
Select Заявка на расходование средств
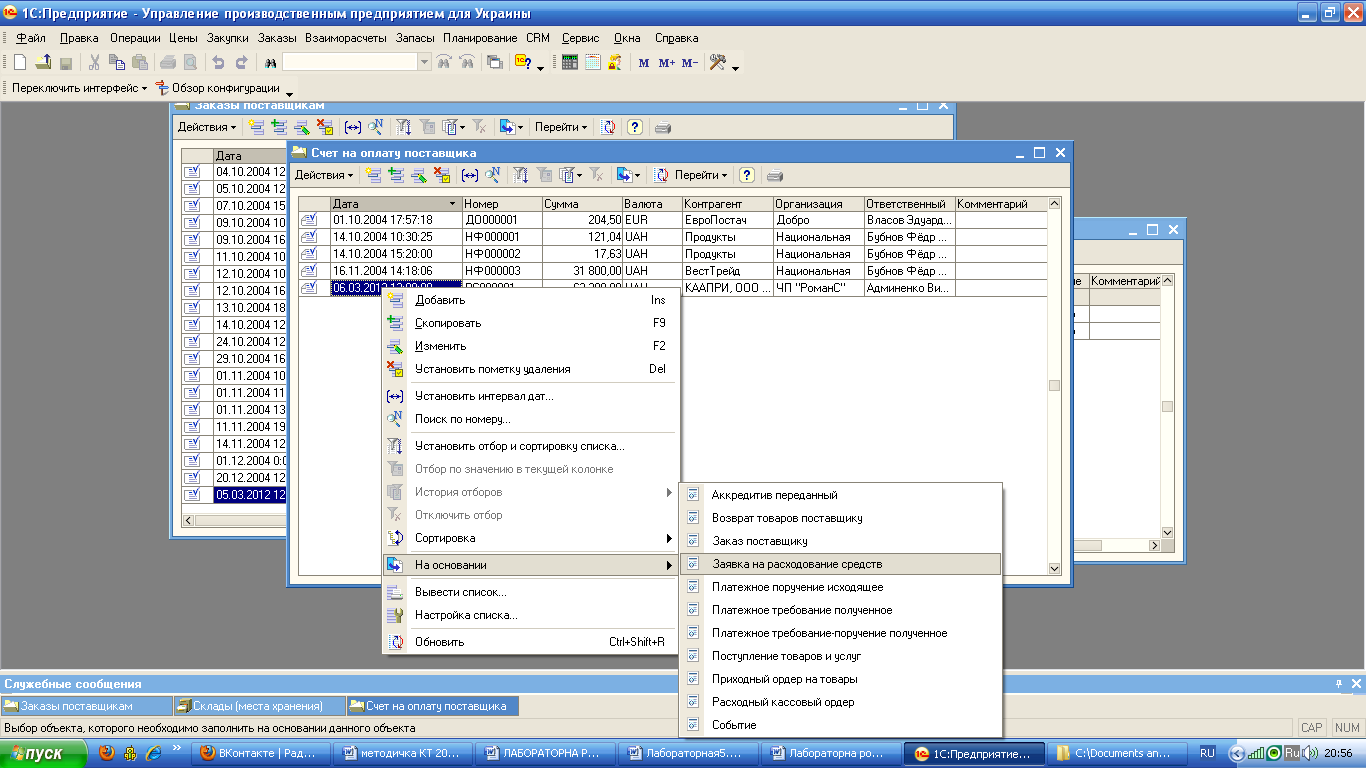[x=840, y=564]
